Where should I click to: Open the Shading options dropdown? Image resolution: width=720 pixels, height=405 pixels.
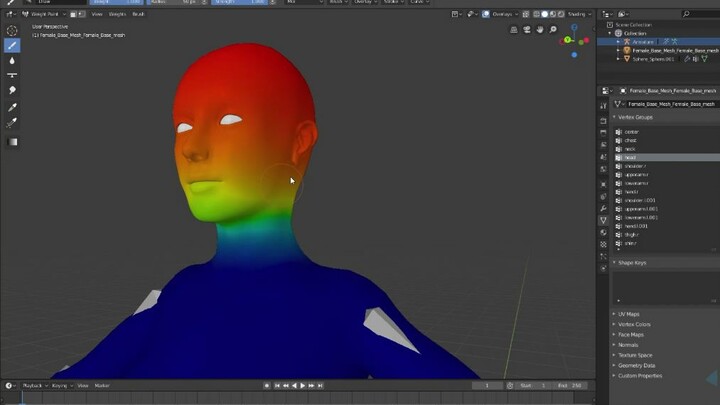click(x=579, y=14)
